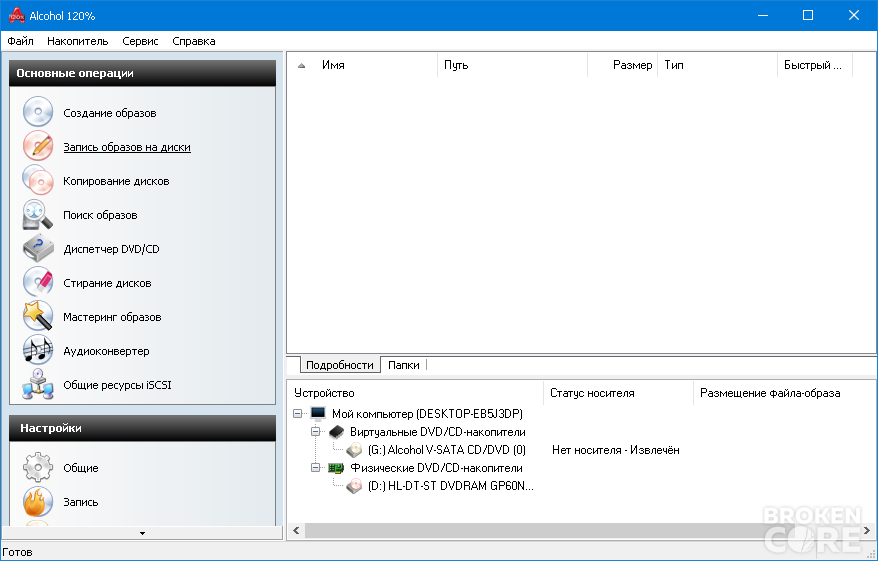Click the Запись образов на диски pencil icon

point(38,146)
